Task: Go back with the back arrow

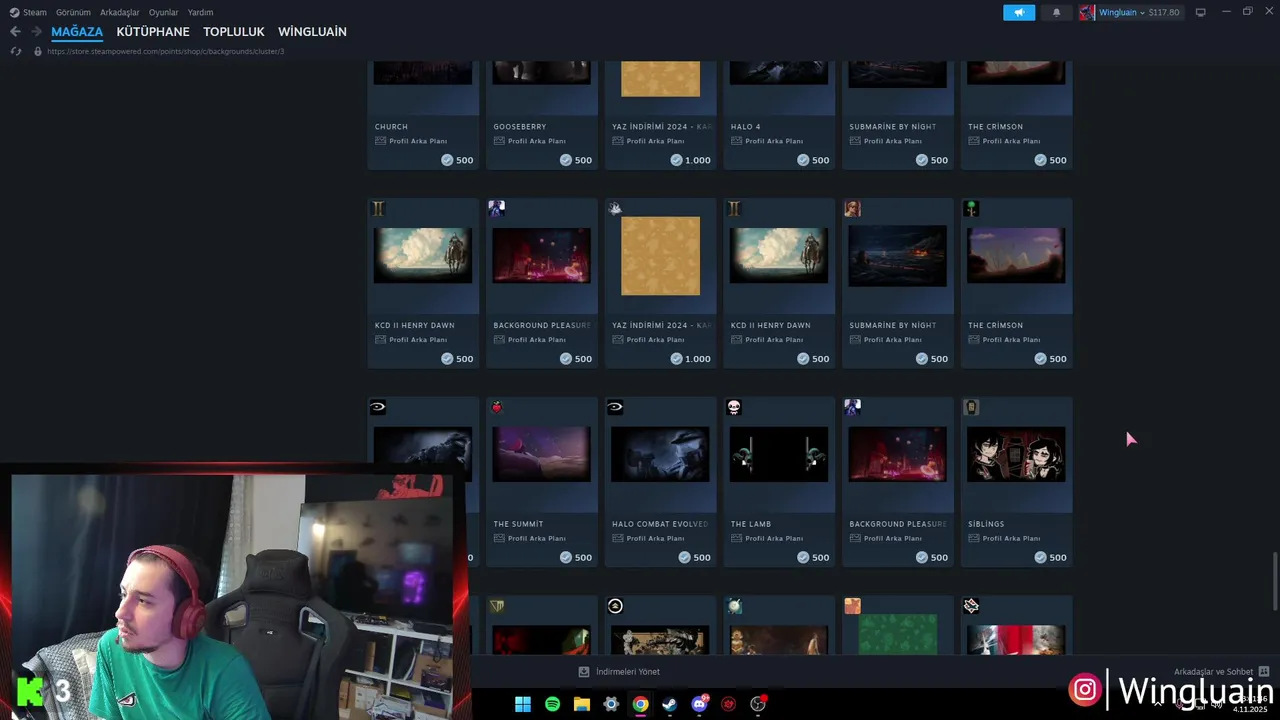Action: click(x=15, y=32)
